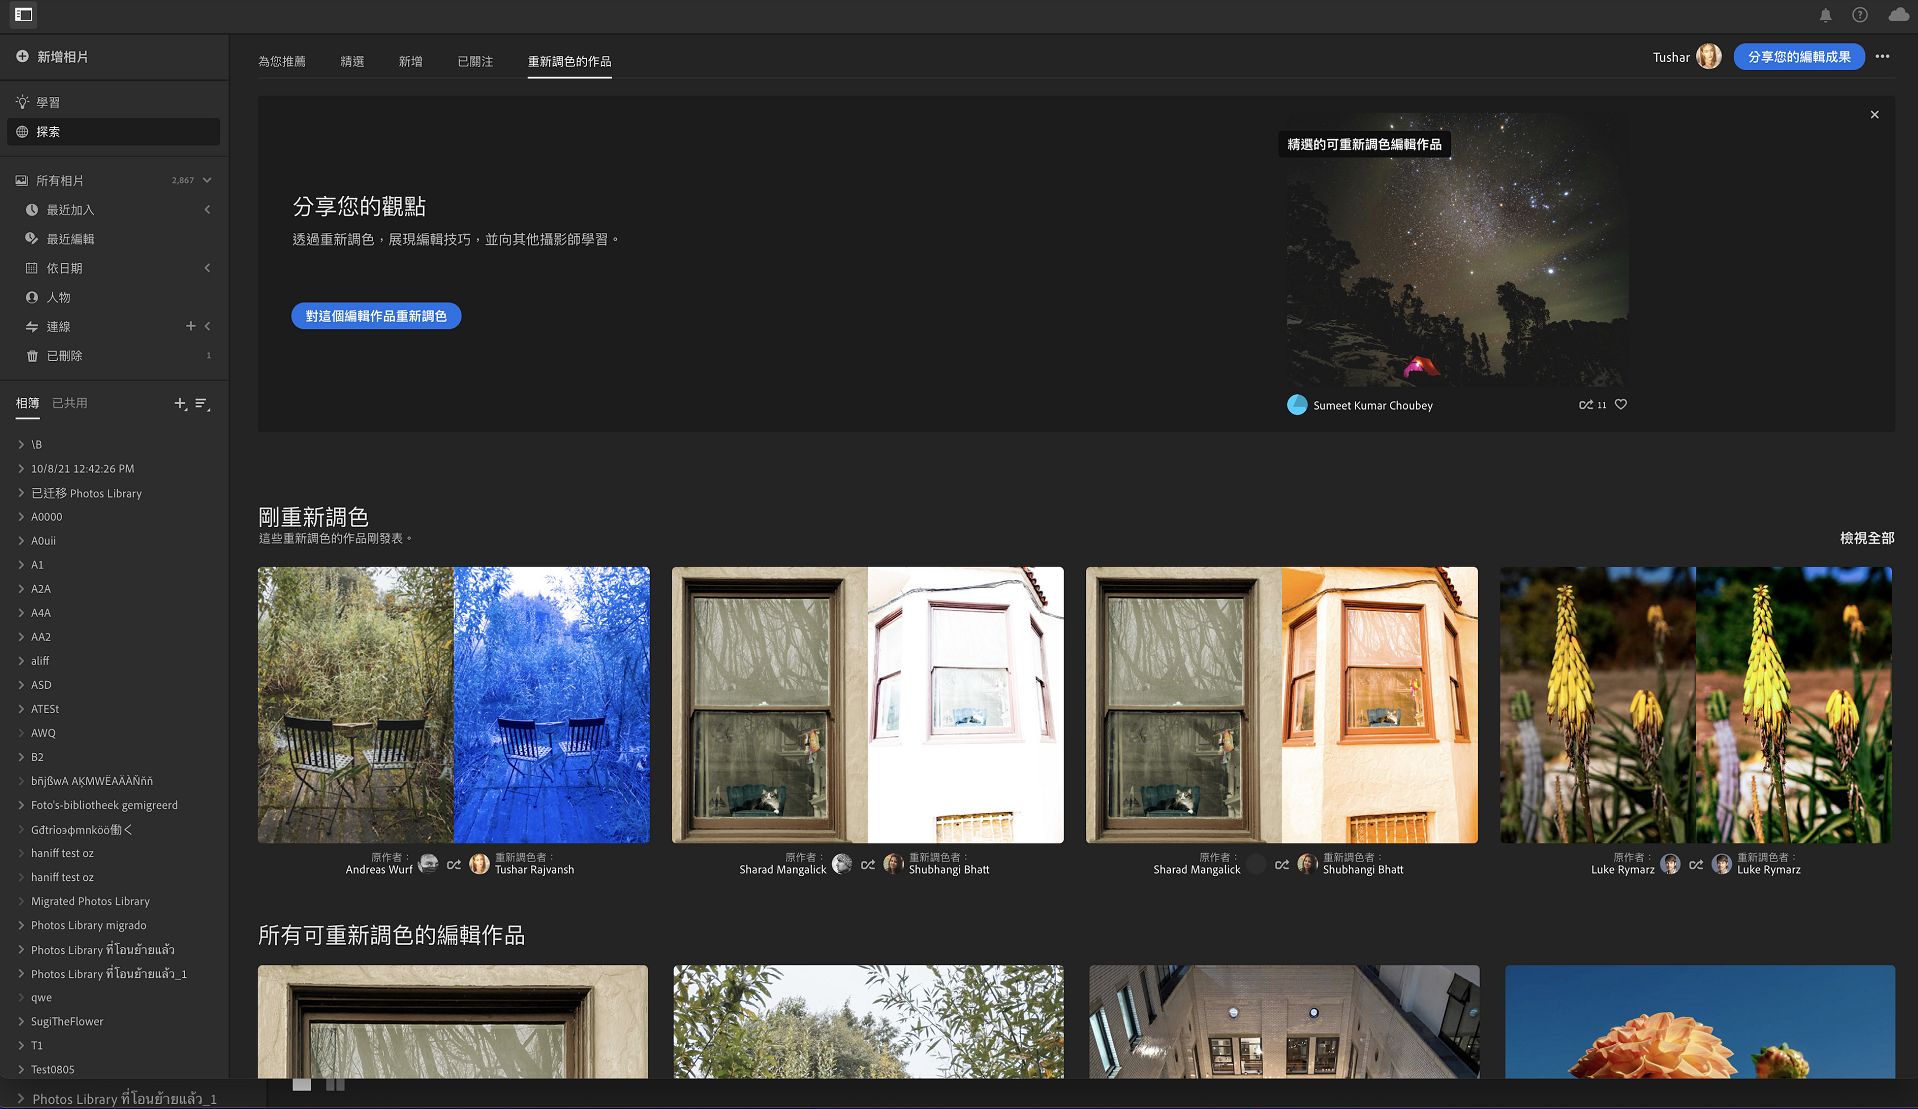
Task: Create a new album with plus icon
Action: click(x=180, y=403)
